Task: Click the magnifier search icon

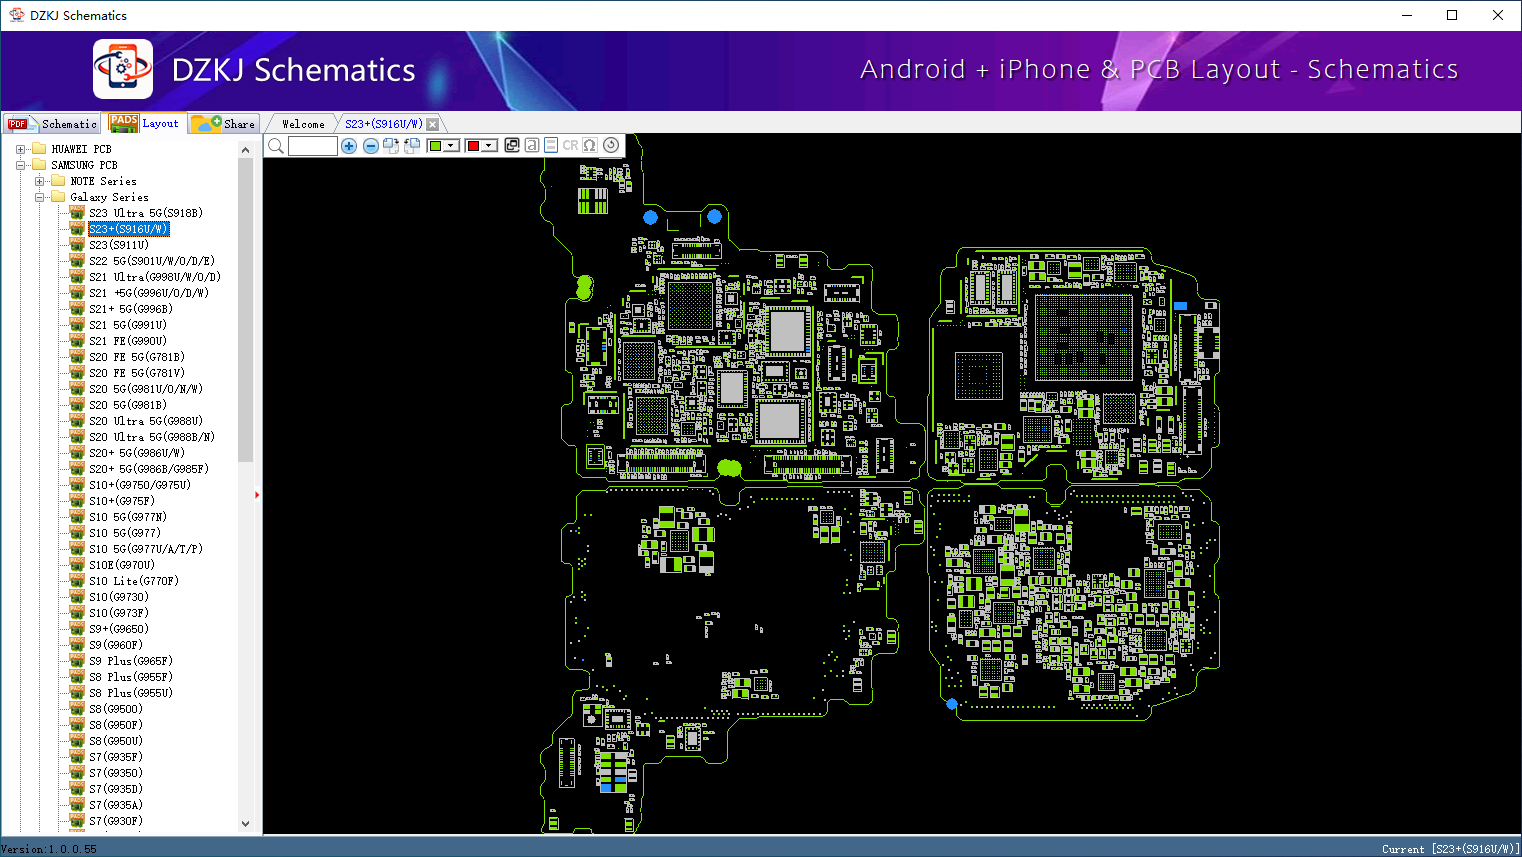Action: click(x=276, y=146)
